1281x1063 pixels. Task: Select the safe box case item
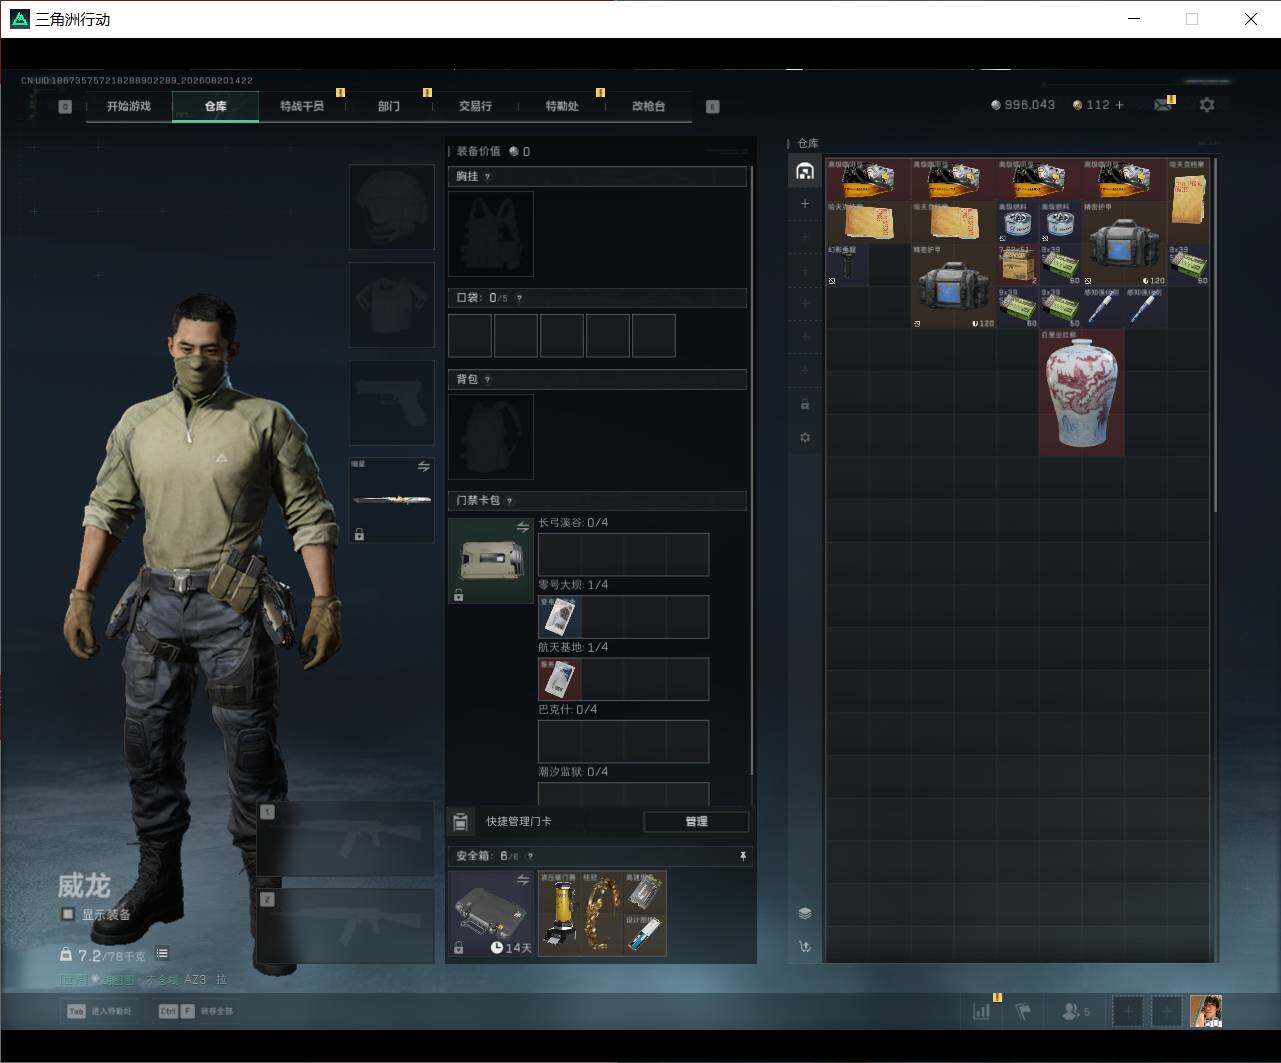point(491,914)
